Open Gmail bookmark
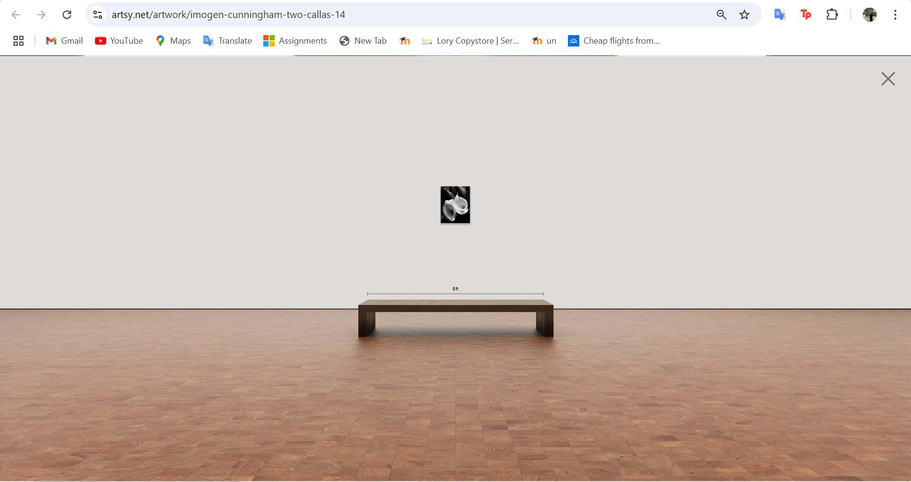The width and height of the screenshot is (911, 482). click(x=64, y=41)
